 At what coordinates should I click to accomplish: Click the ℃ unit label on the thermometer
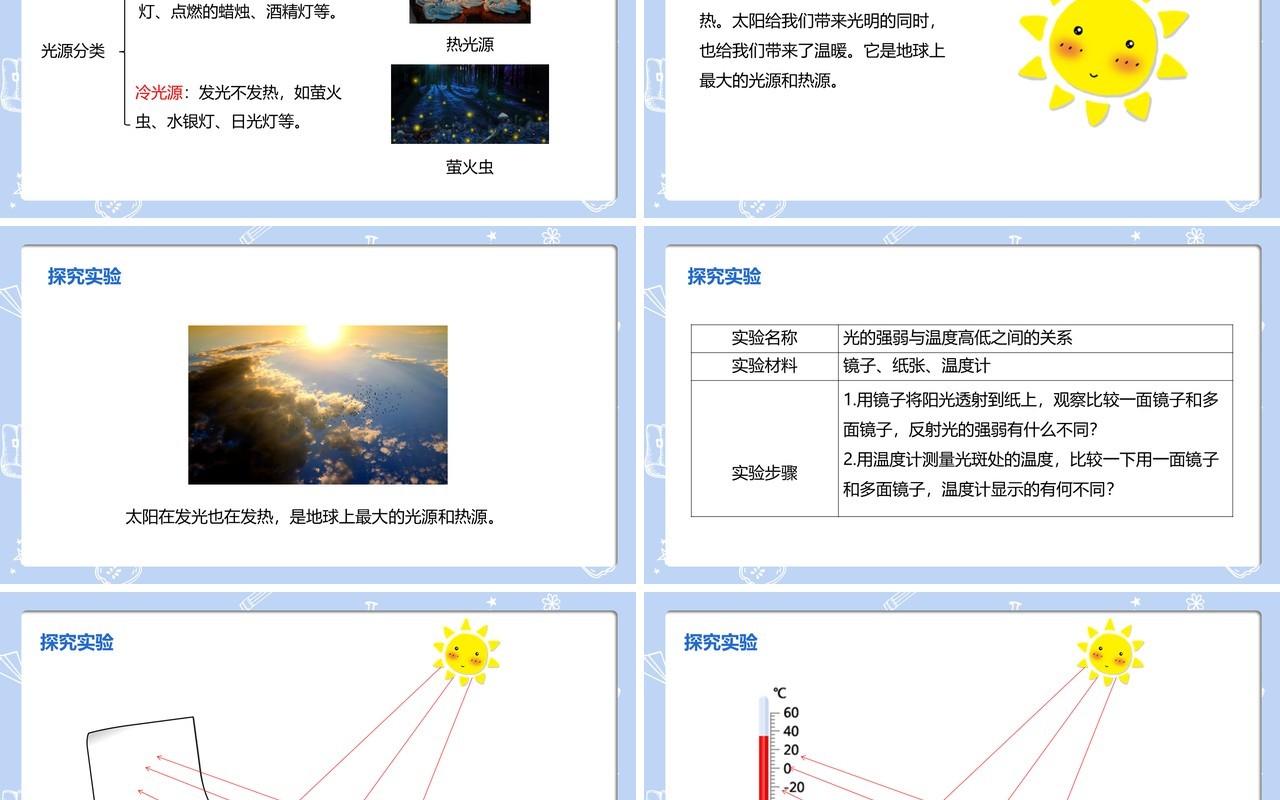pos(779,693)
